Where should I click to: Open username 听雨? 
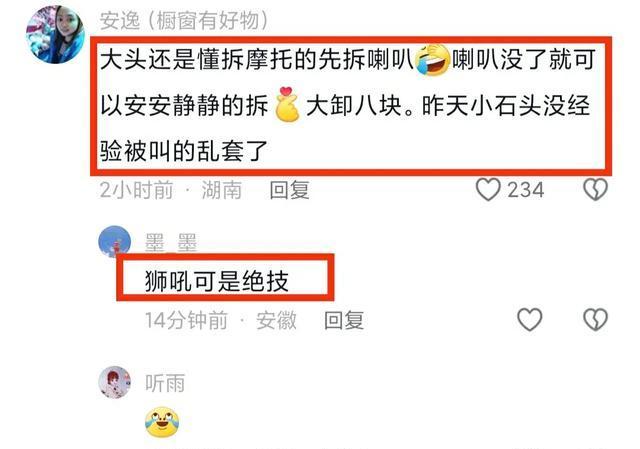165,383
